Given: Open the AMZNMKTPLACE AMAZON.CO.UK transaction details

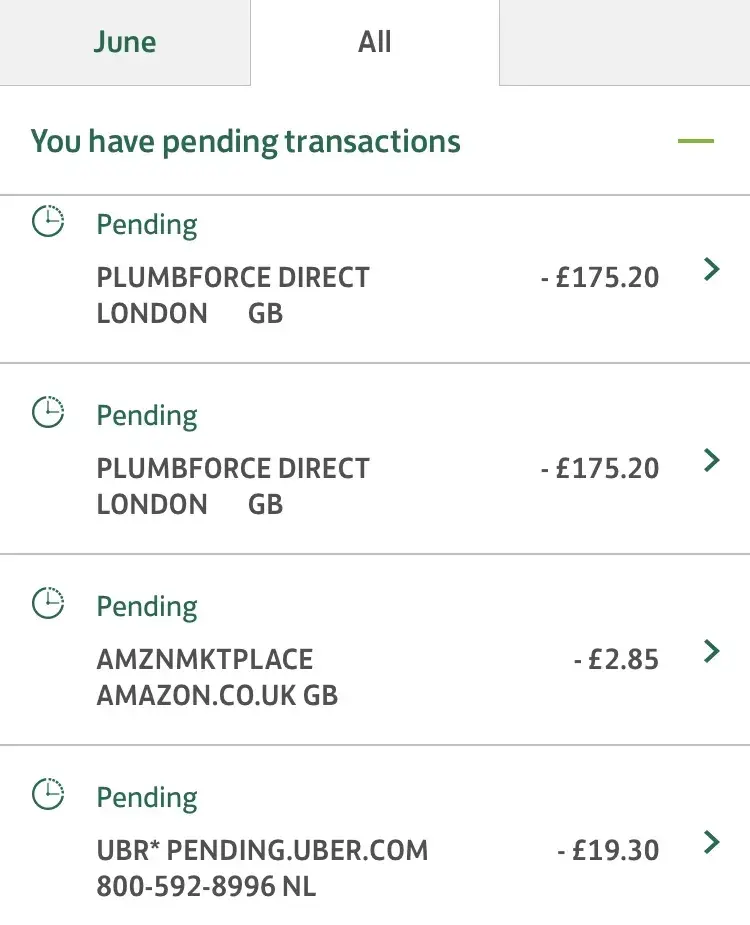Looking at the screenshot, I should pos(217,677).
